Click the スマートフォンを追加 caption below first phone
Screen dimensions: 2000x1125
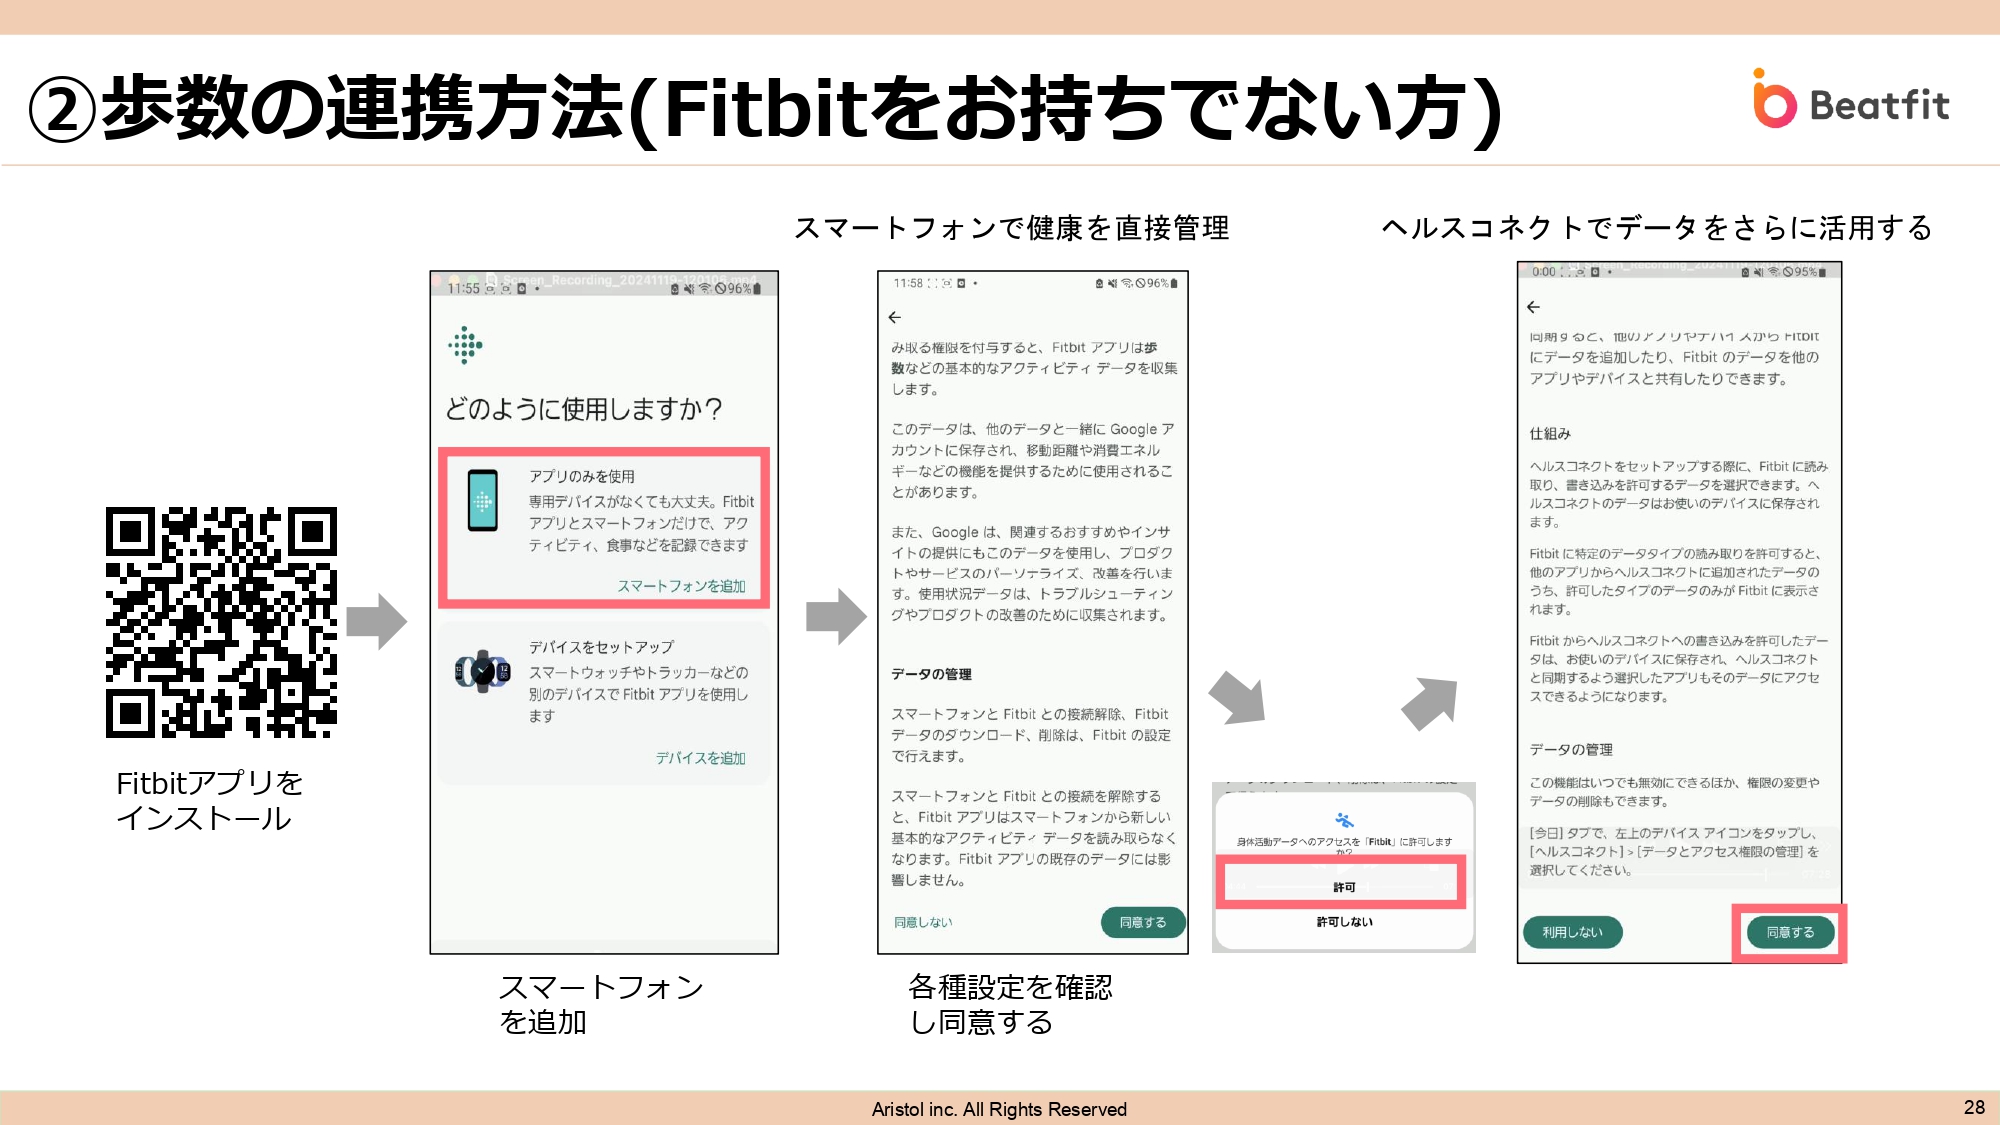pos(601,1004)
